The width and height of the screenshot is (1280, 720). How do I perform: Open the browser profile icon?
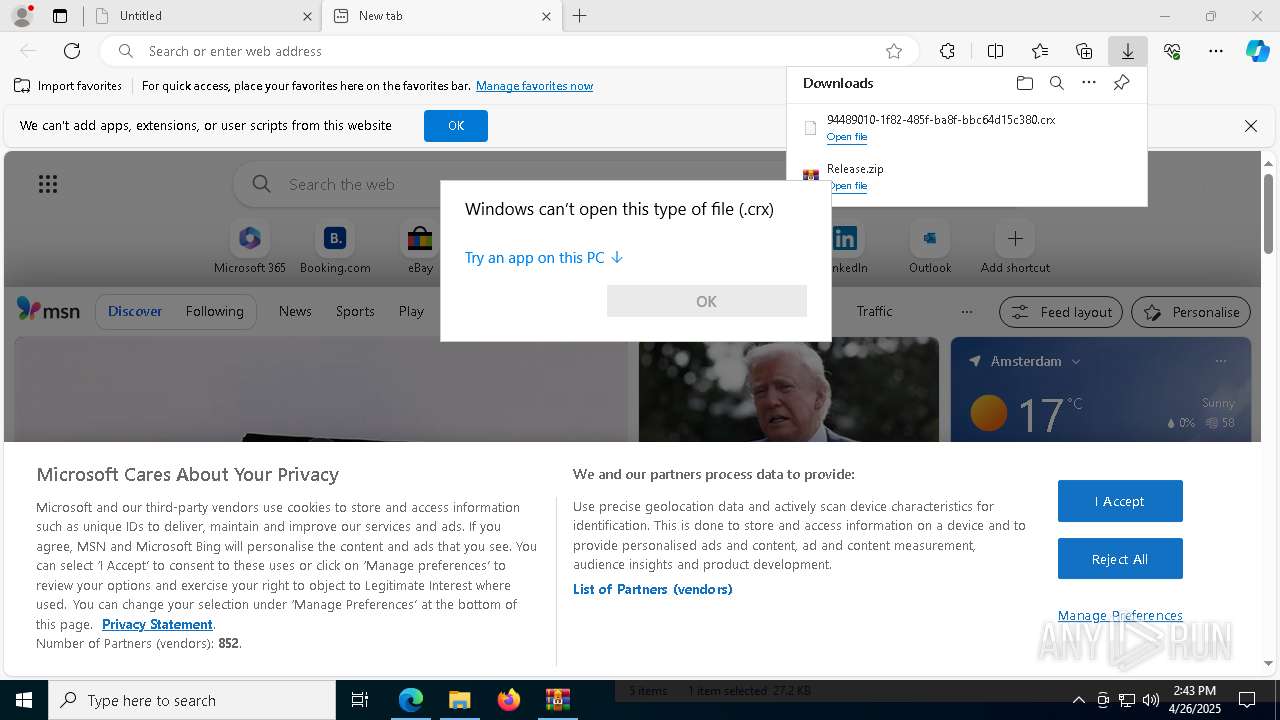click(x=21, y=16)
